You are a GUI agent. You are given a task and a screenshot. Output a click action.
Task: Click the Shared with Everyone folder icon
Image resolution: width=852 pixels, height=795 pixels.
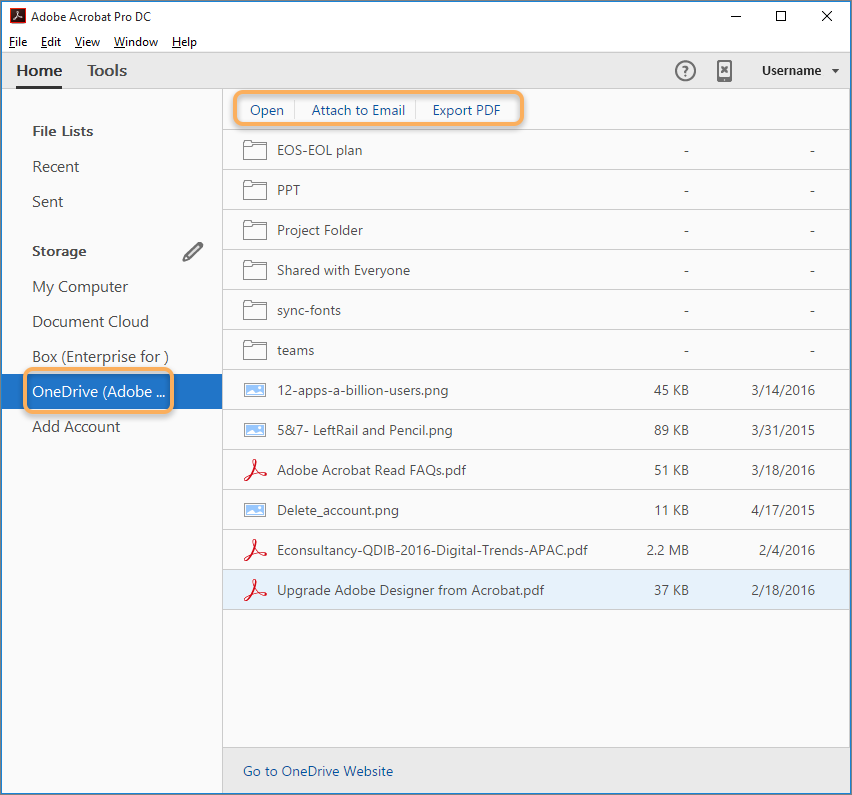255,270
